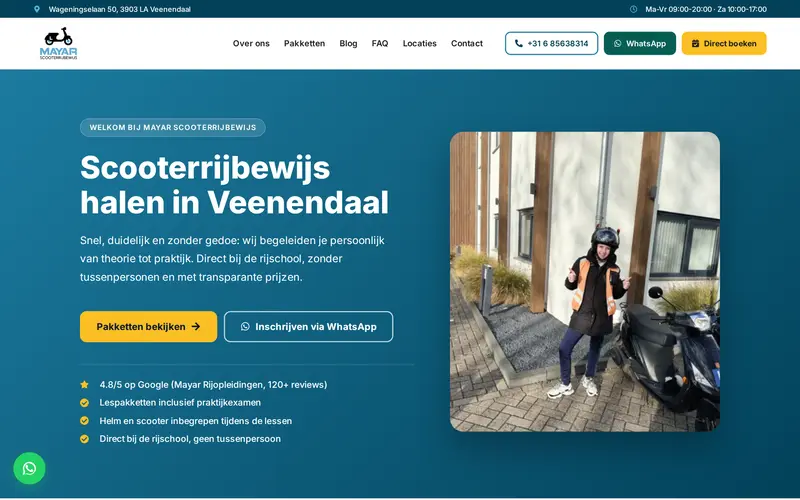800x500 pixels.
Task: Open the floating green WhatsApp chat bubble
Action: (29, 468)
